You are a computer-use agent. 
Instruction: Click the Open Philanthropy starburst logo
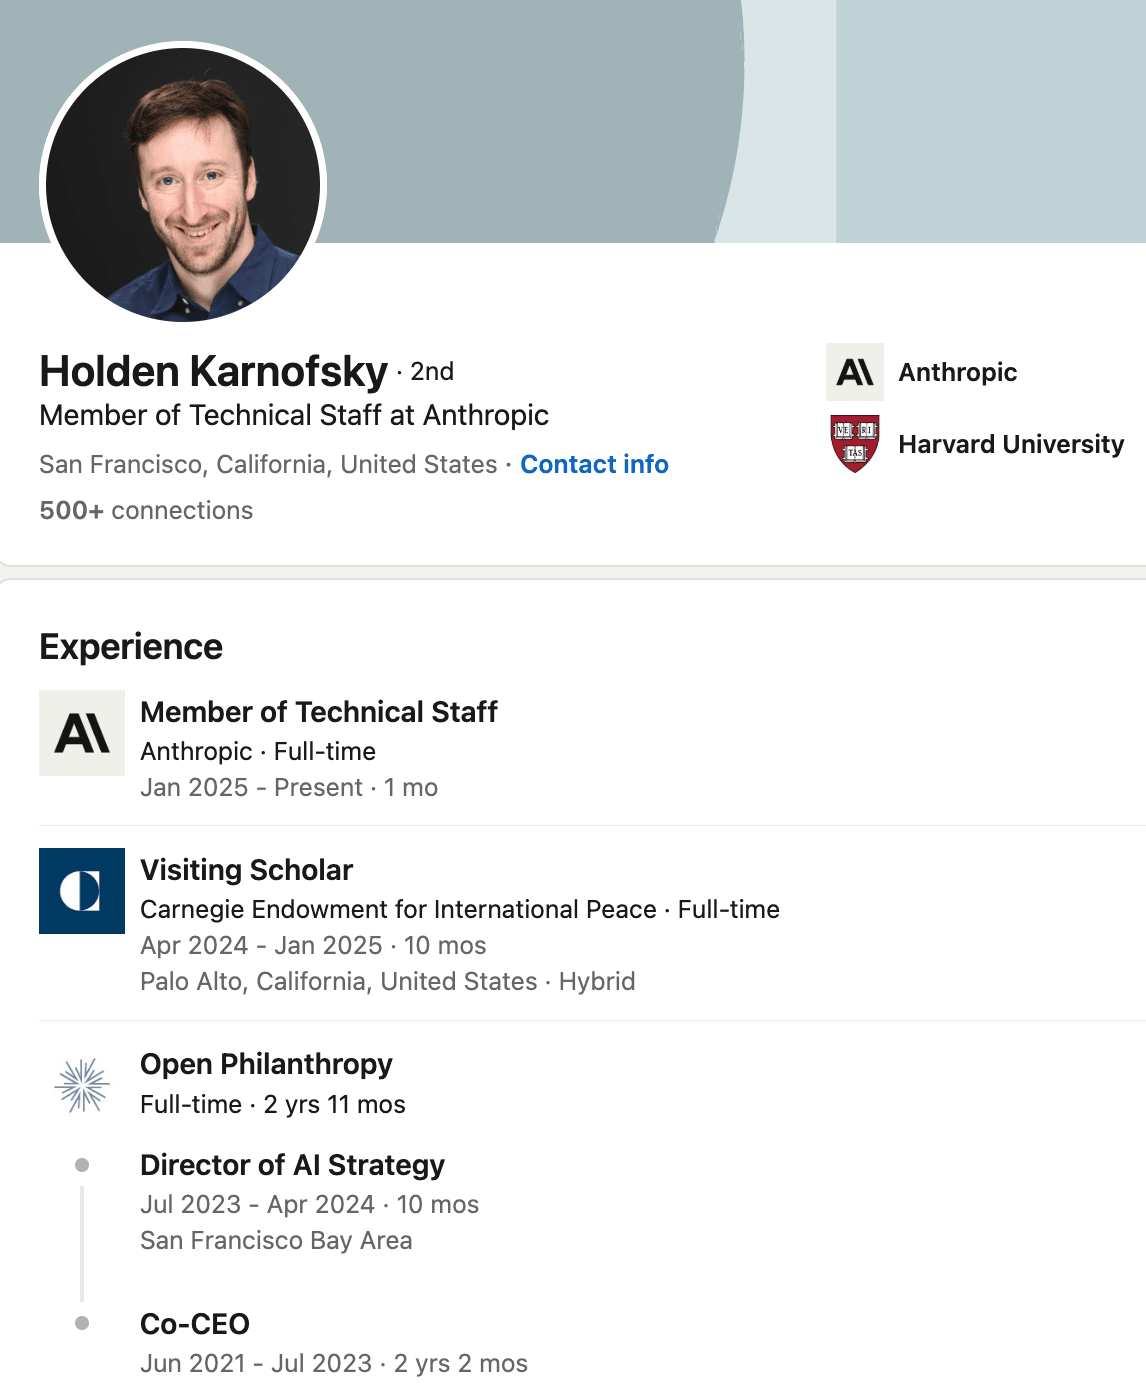[82, 1085]
